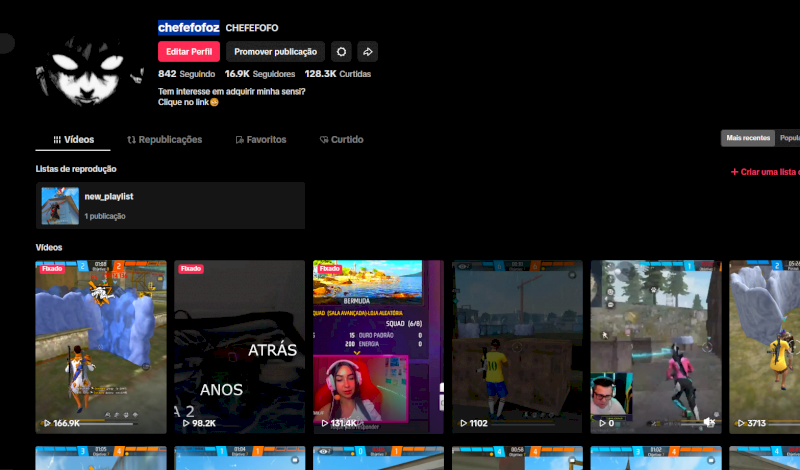Switch sorting to Popular

[789, 138]
